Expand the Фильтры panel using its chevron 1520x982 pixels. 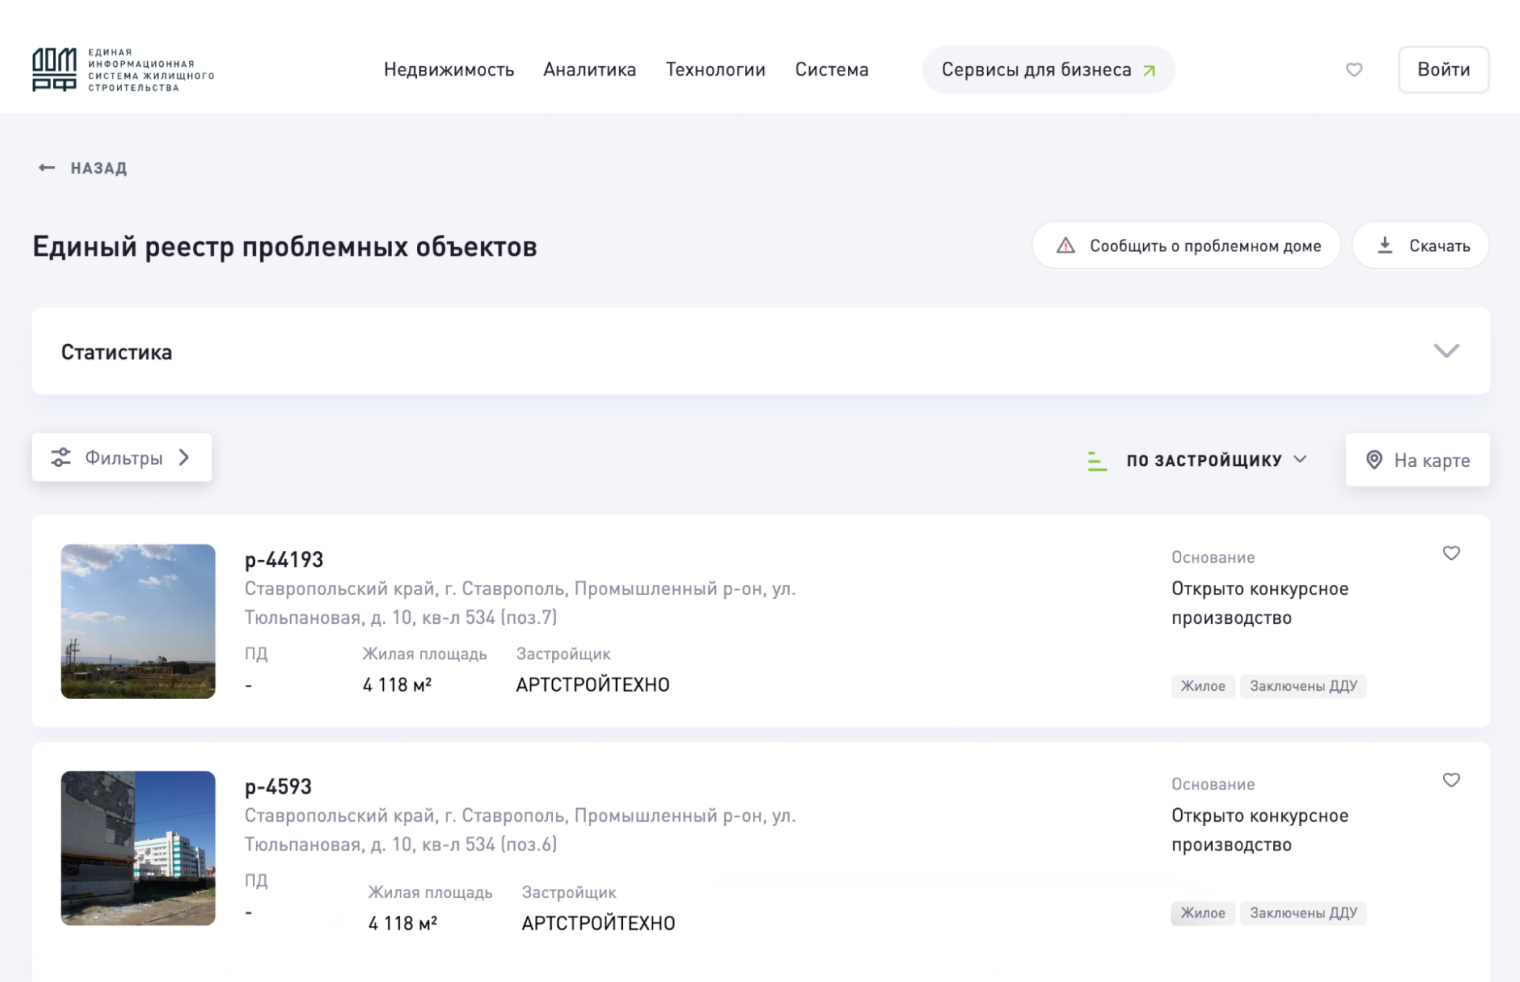[x=184, y=457]
